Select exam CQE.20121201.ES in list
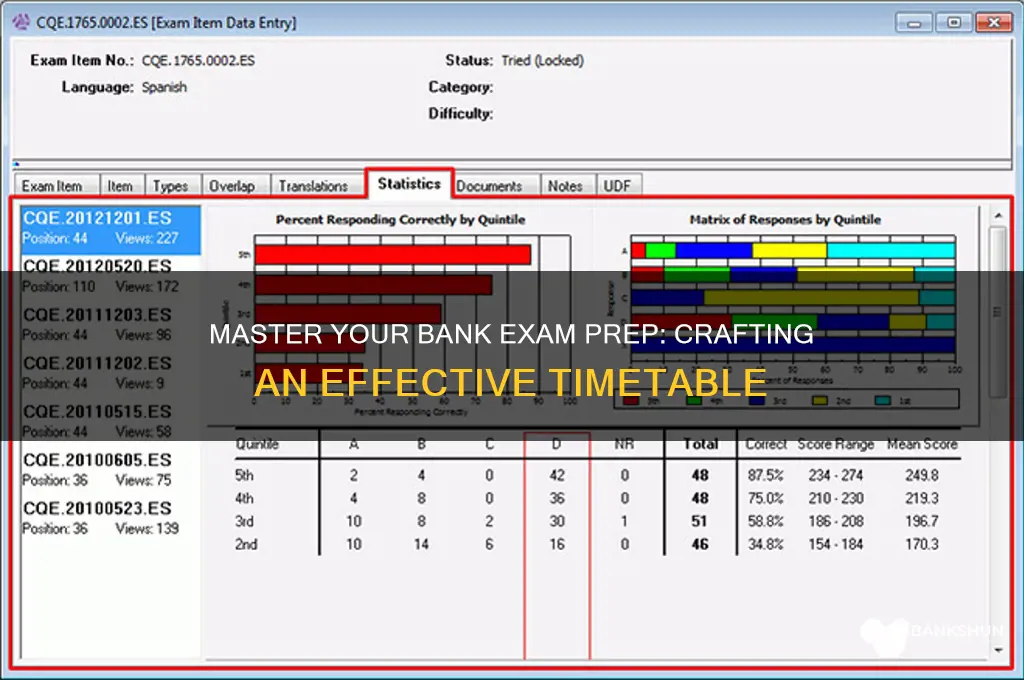The width and height of the screenshot is (1024, 680). [x=110, y=229]
